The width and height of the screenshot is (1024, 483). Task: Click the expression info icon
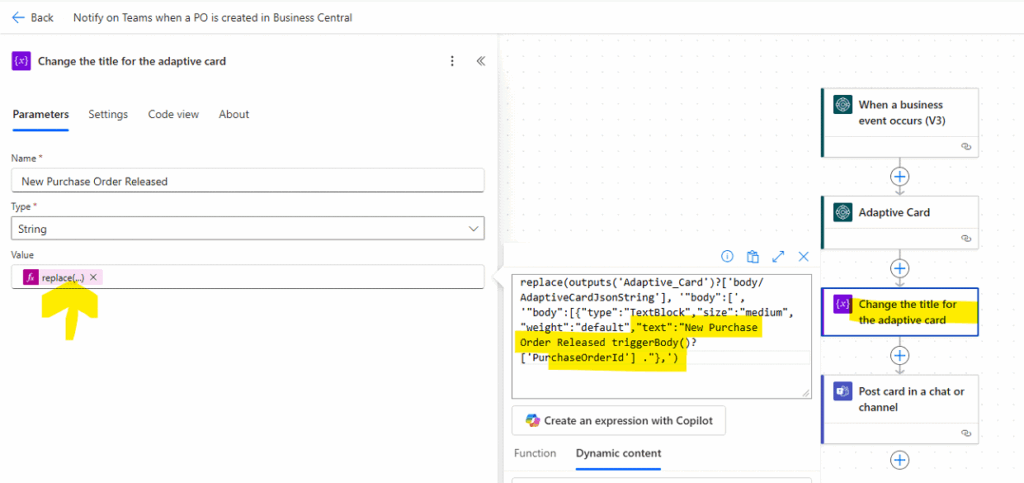point(727,256)
